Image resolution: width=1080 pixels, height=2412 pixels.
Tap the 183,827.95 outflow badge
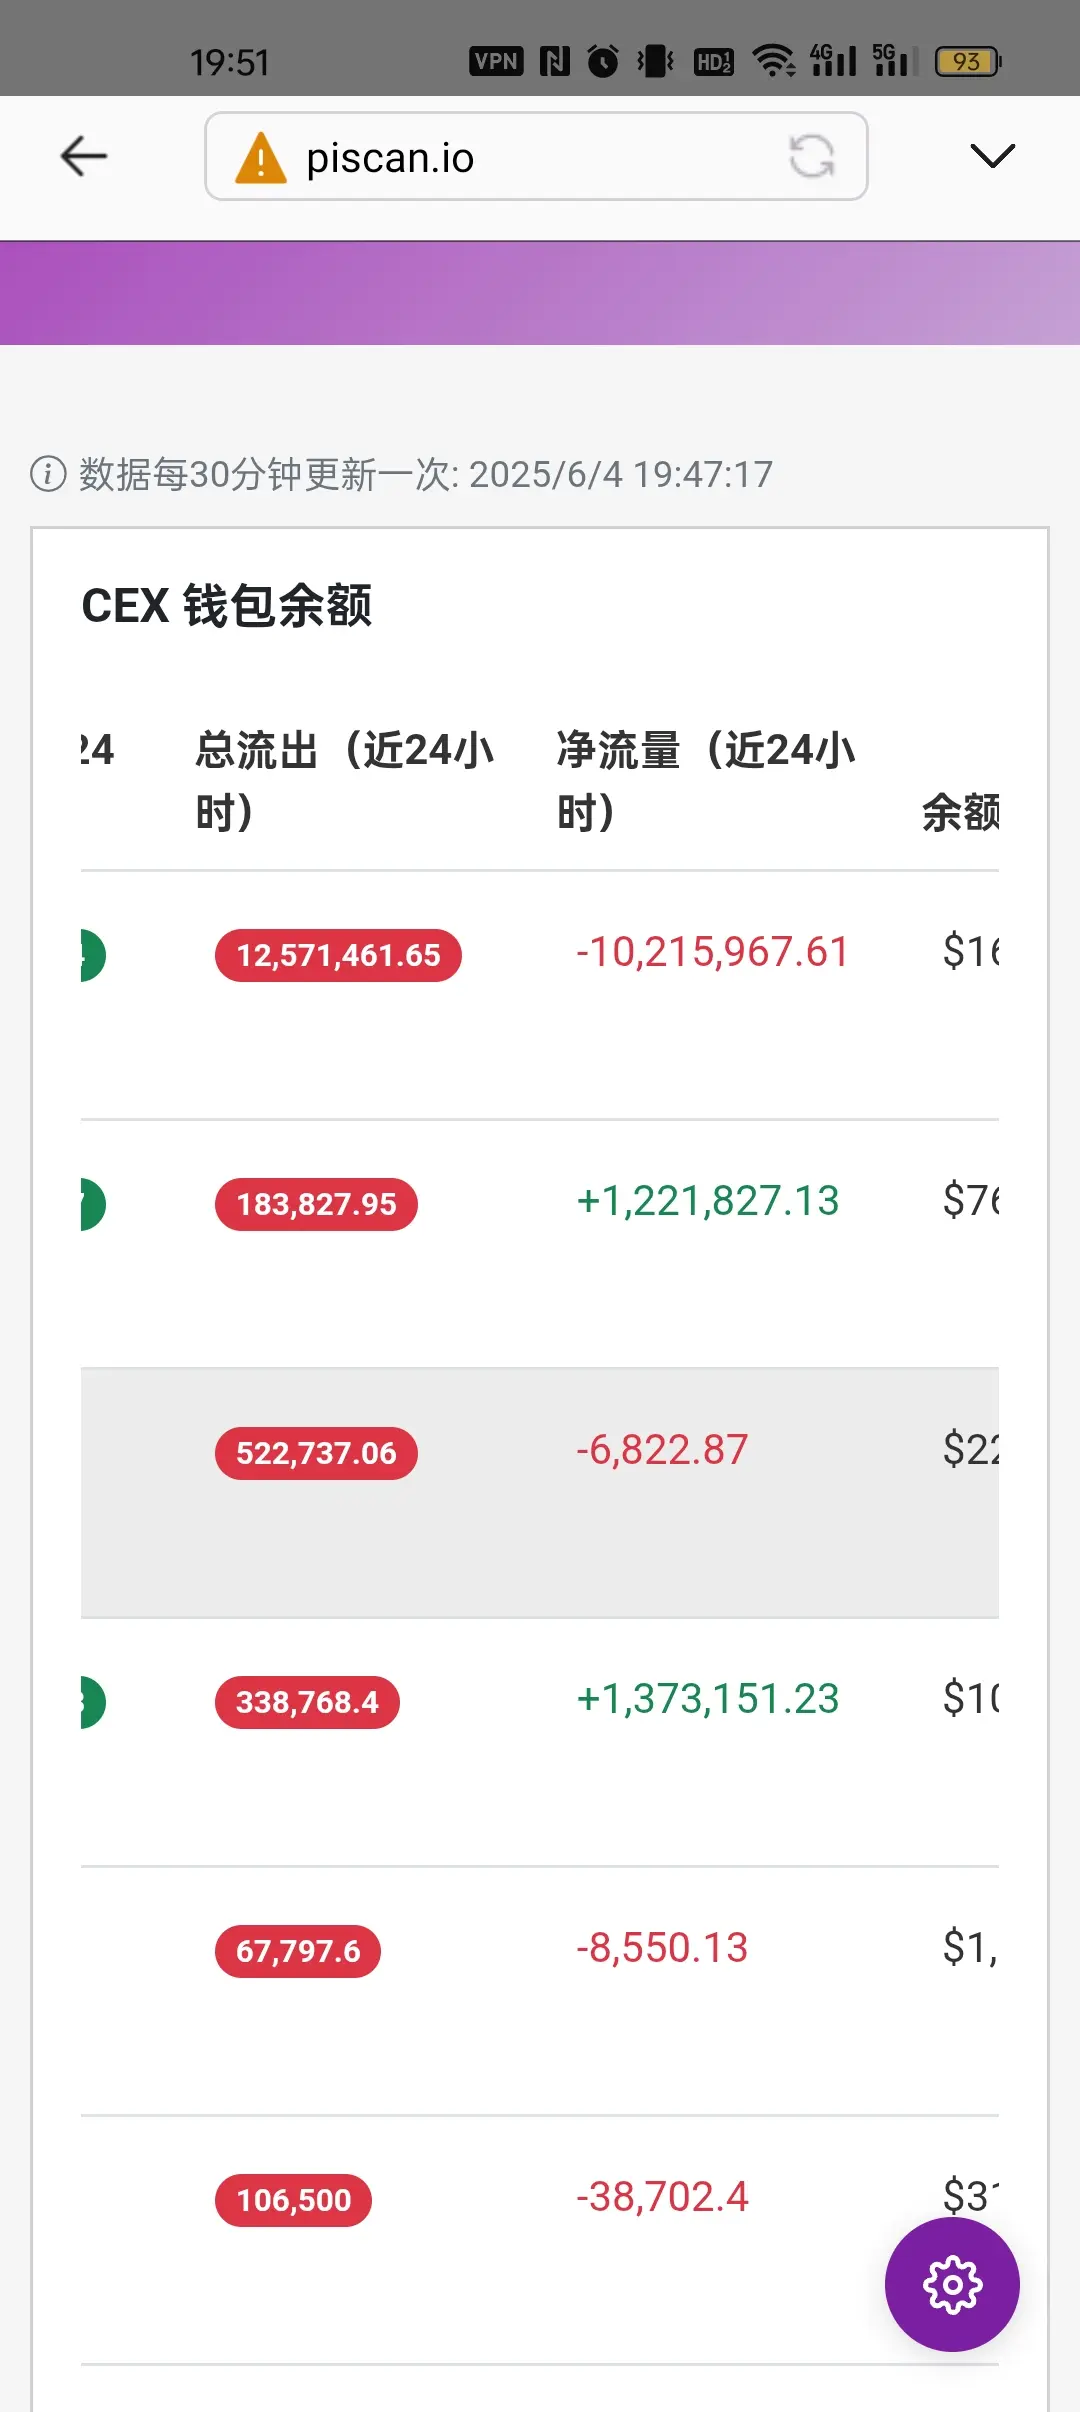point(316,1204)
